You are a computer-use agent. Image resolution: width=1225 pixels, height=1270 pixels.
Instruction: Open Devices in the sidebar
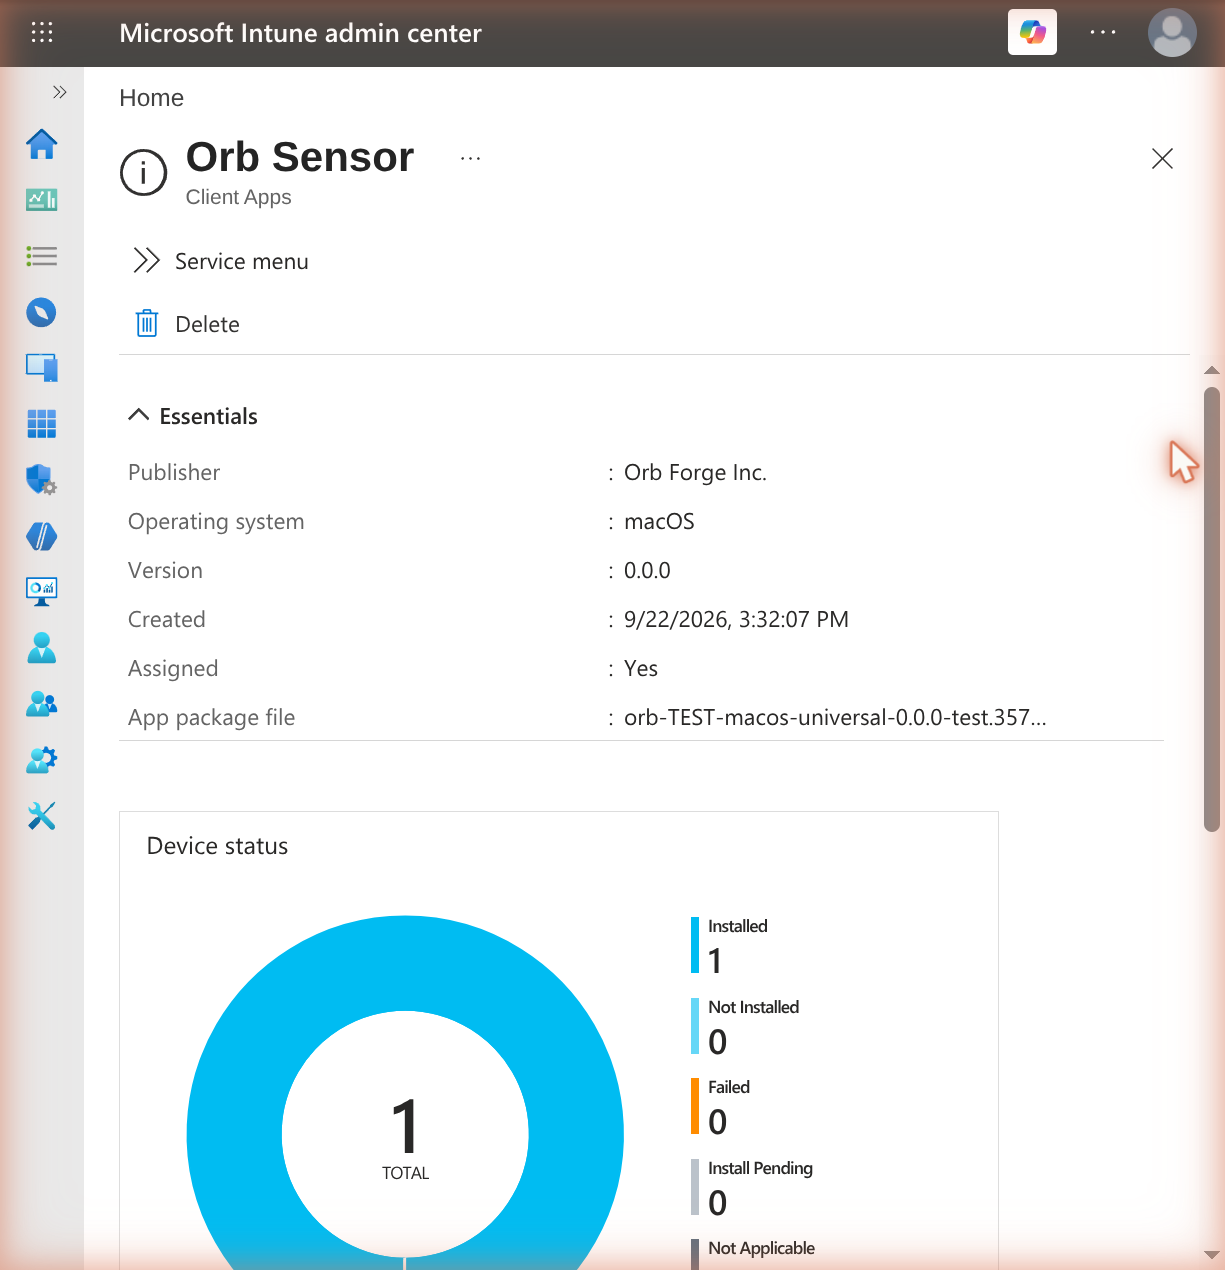click(x=42, y=368)
